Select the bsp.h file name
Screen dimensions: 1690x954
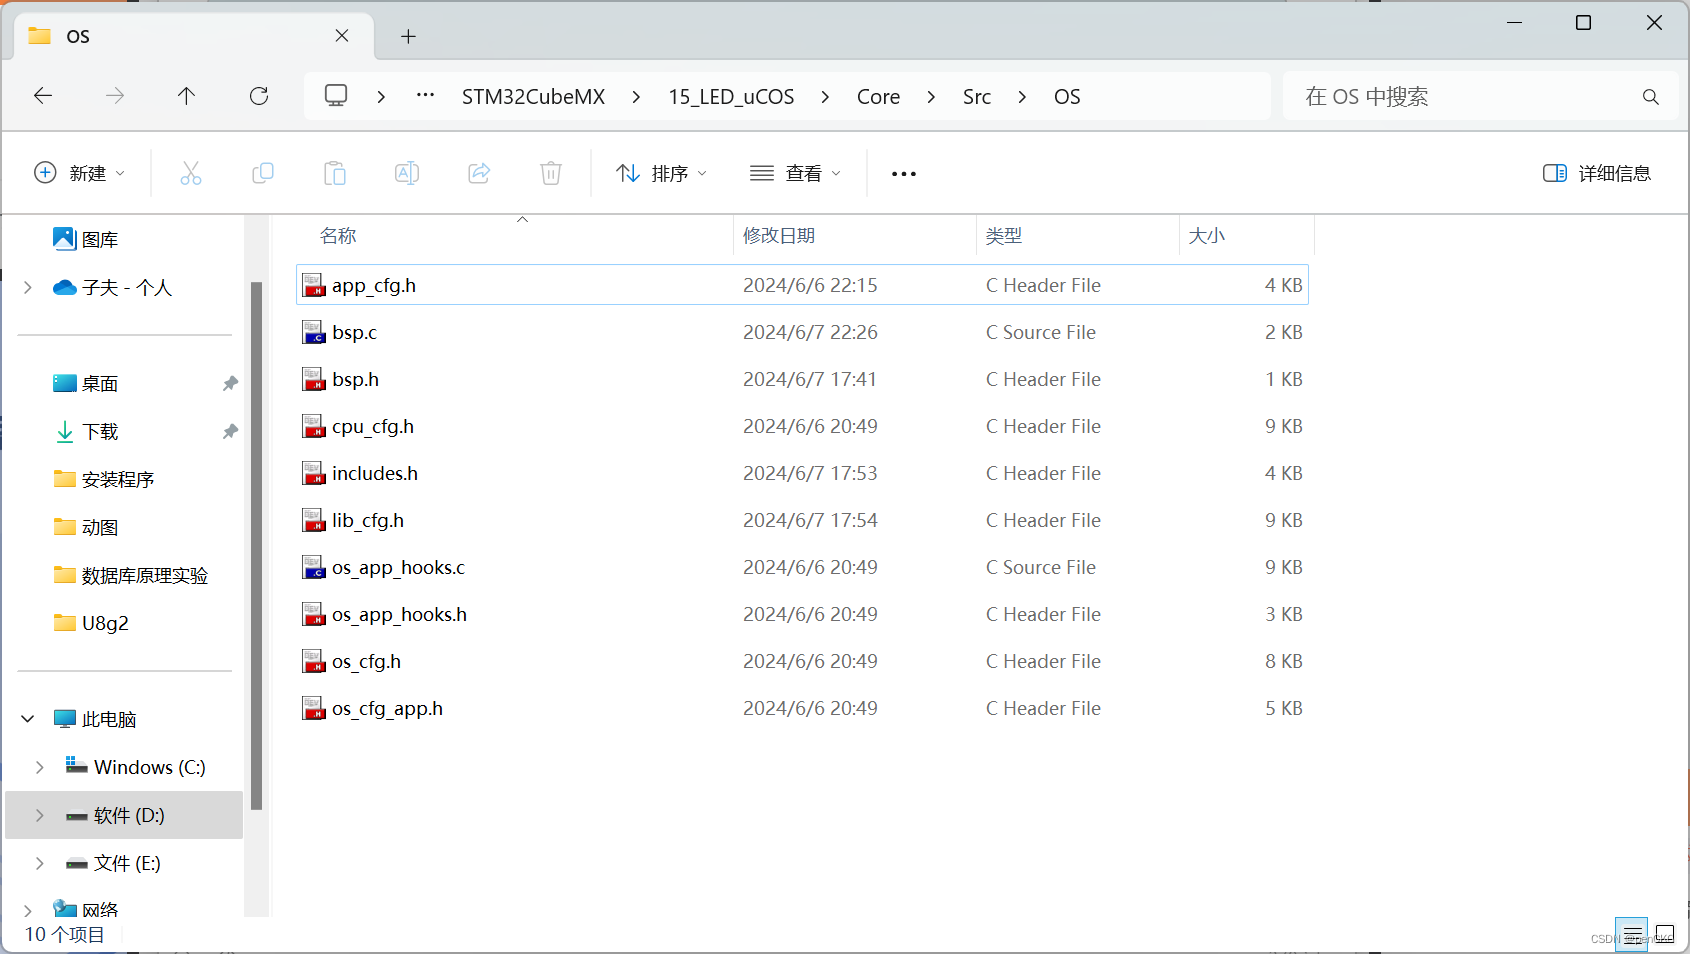pyautogui.click(x=355, y=379)
